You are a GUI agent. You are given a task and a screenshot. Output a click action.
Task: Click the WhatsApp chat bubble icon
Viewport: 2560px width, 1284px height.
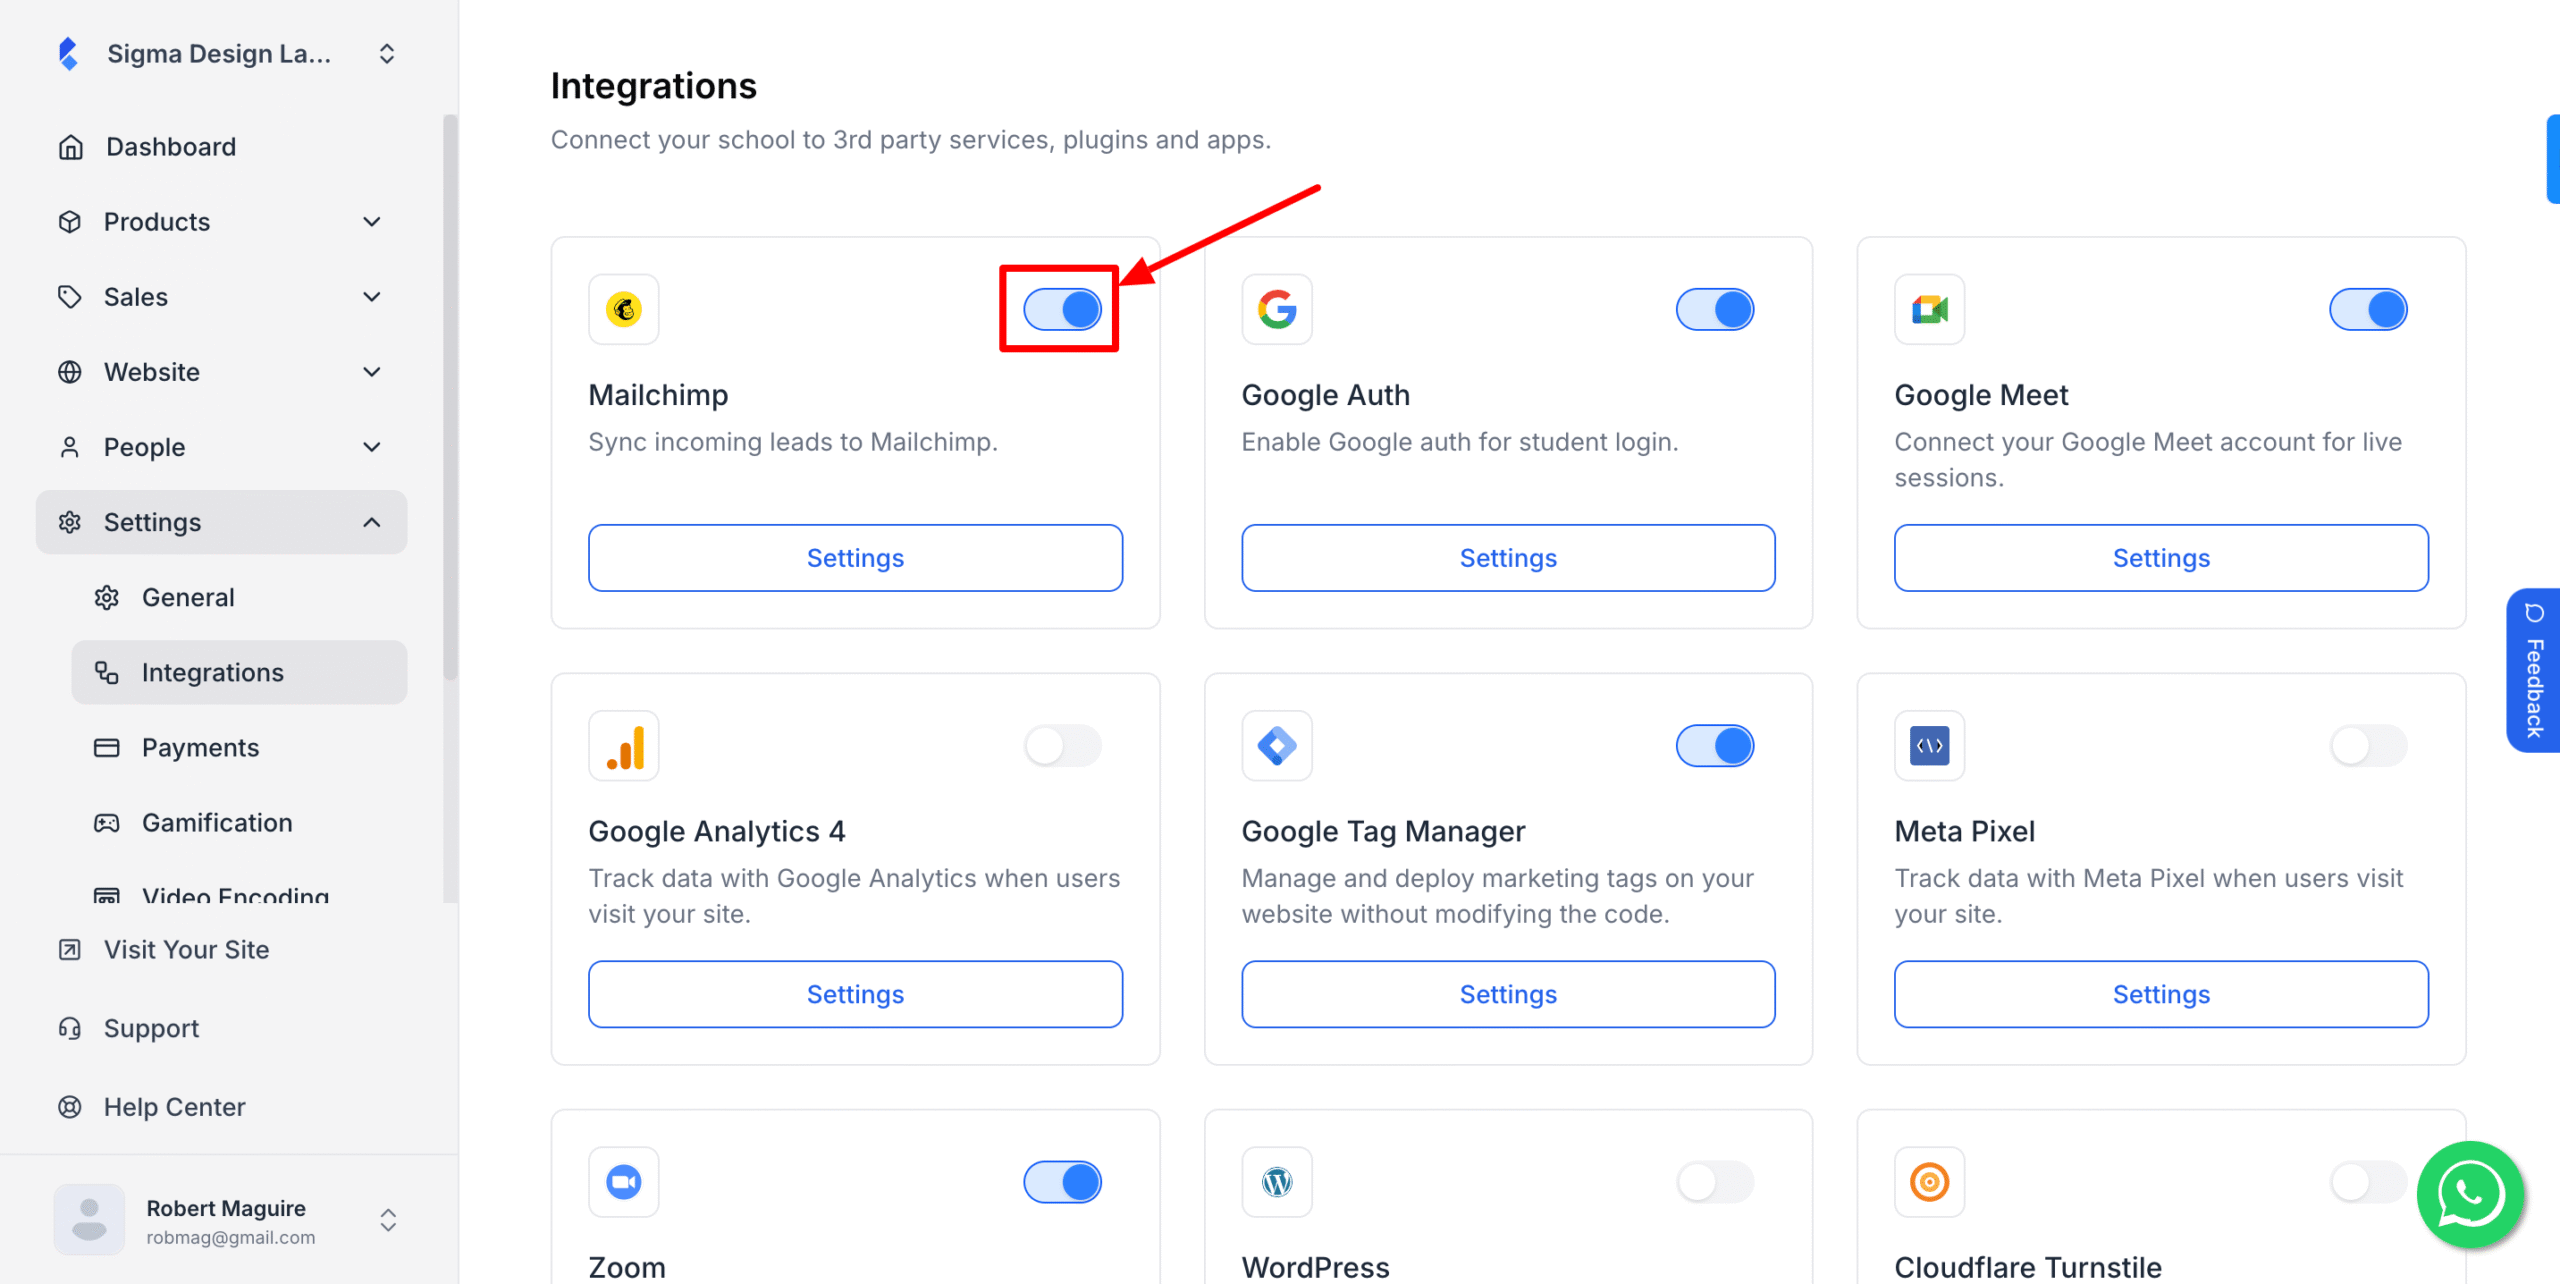pos(2470,1194)
